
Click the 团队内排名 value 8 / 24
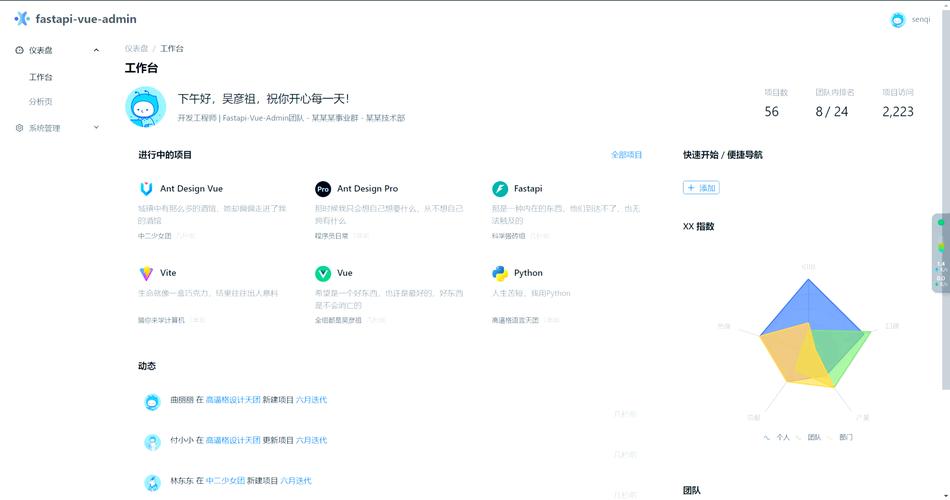[x=832, y=112]
